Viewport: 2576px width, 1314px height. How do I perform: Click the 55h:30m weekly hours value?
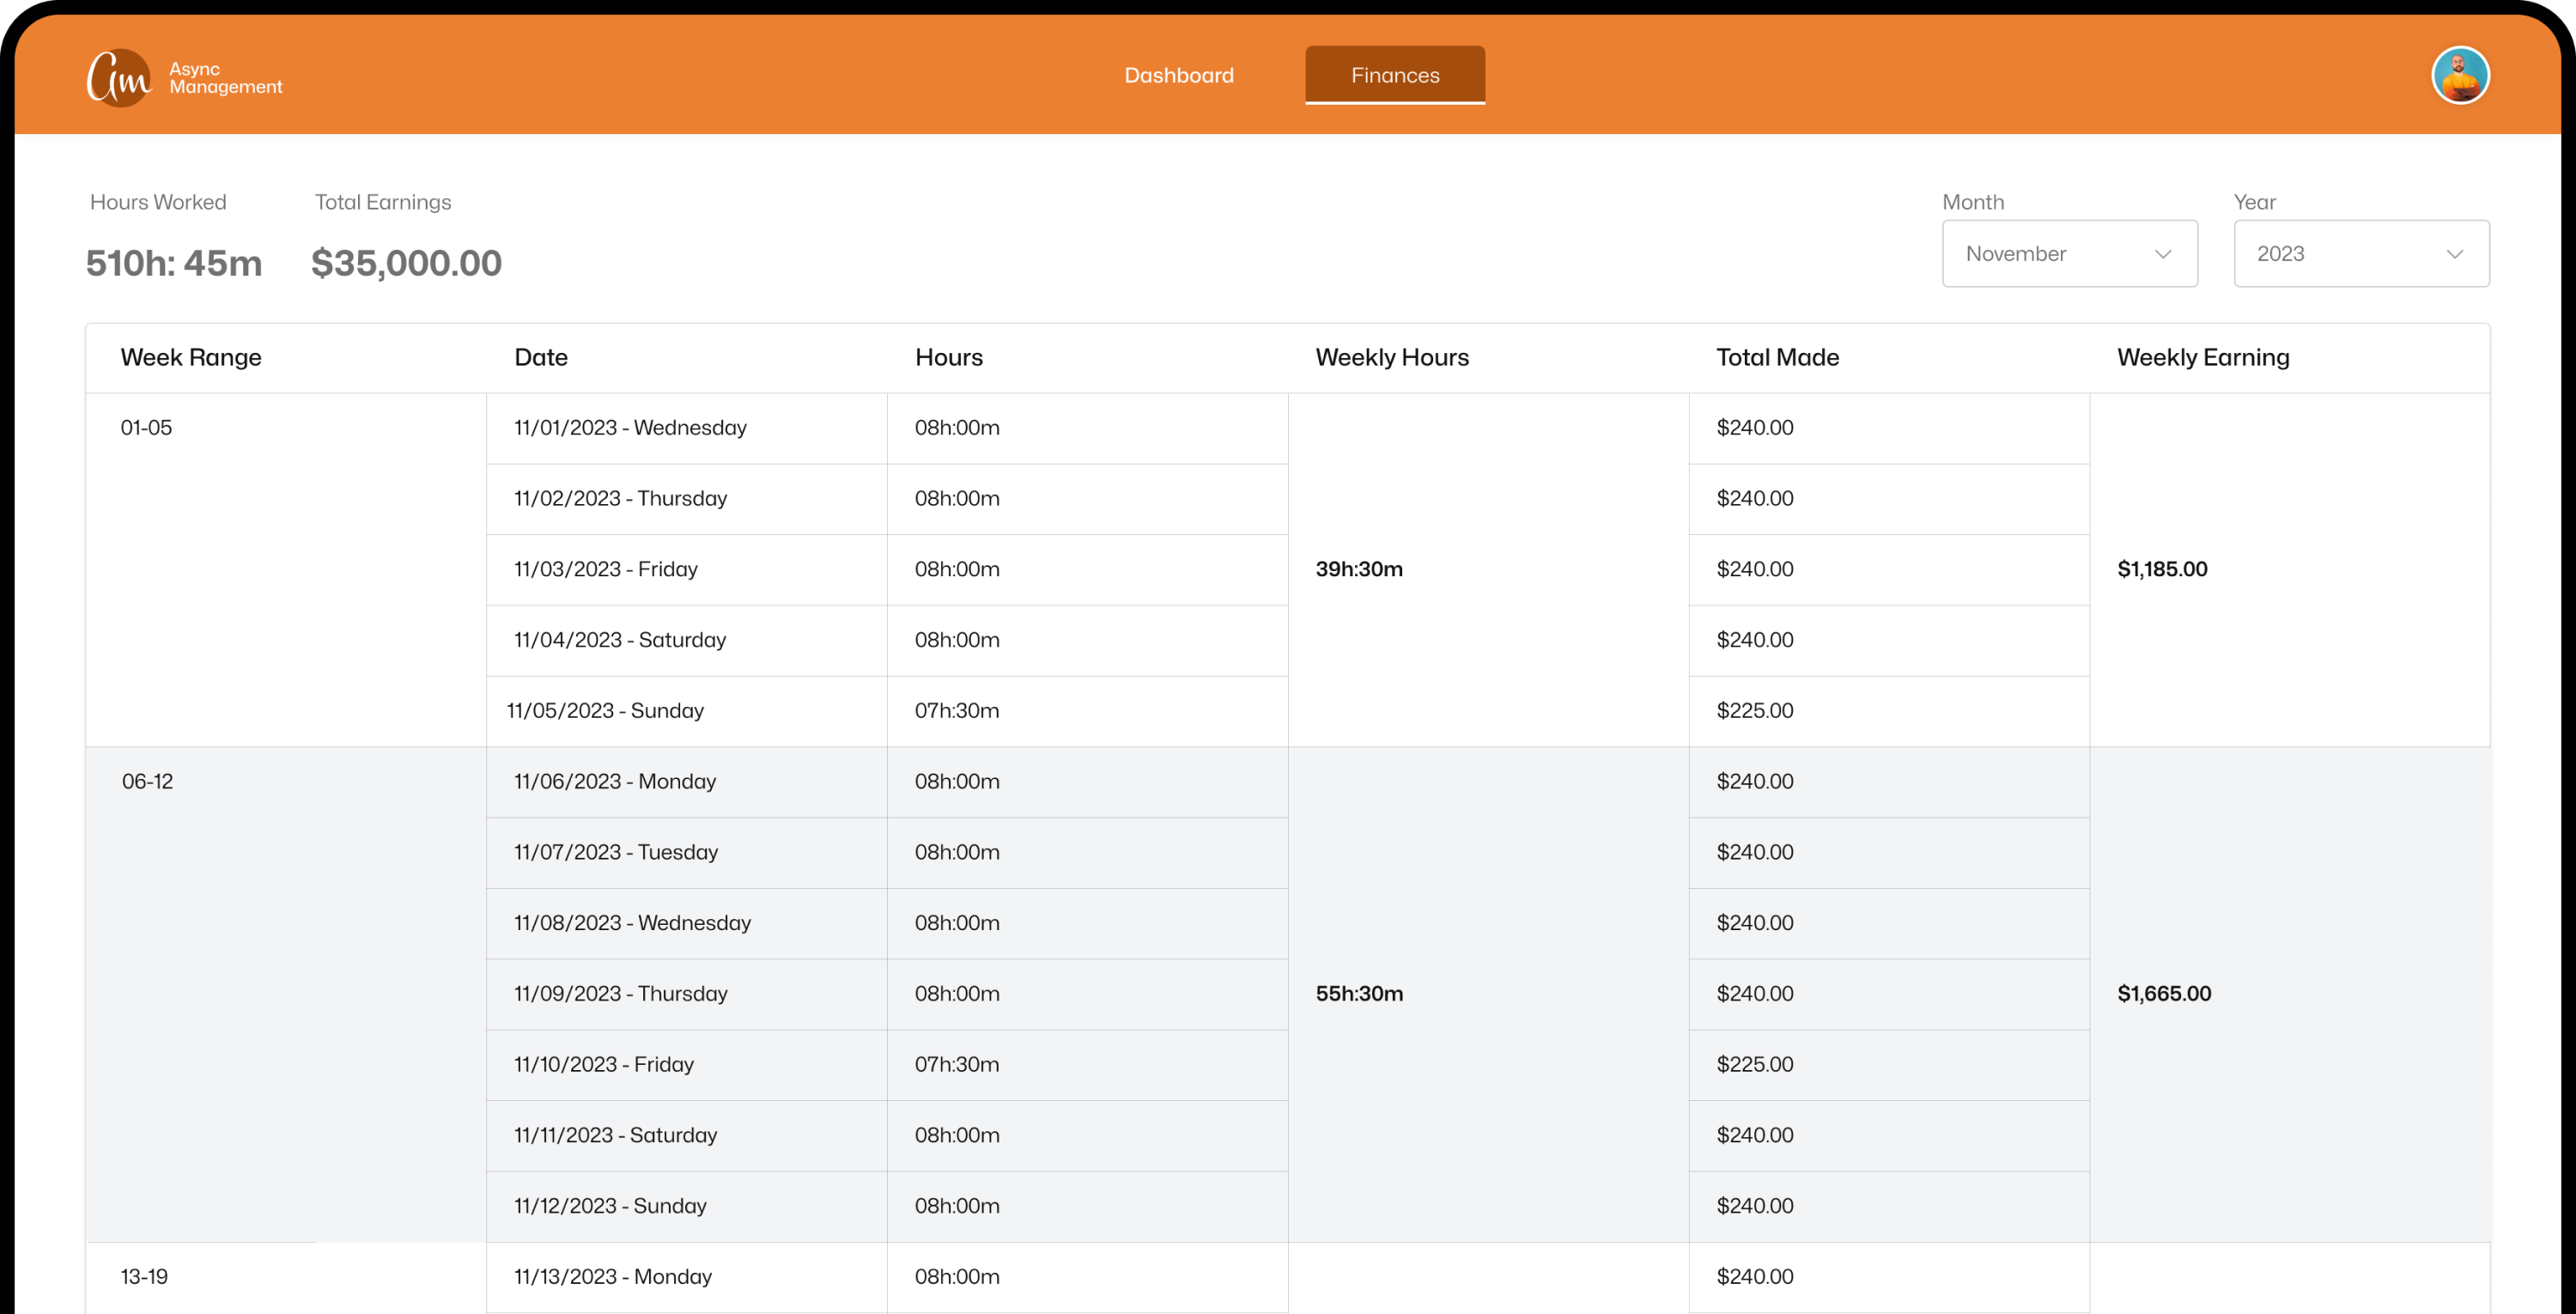coord(1359,994)
